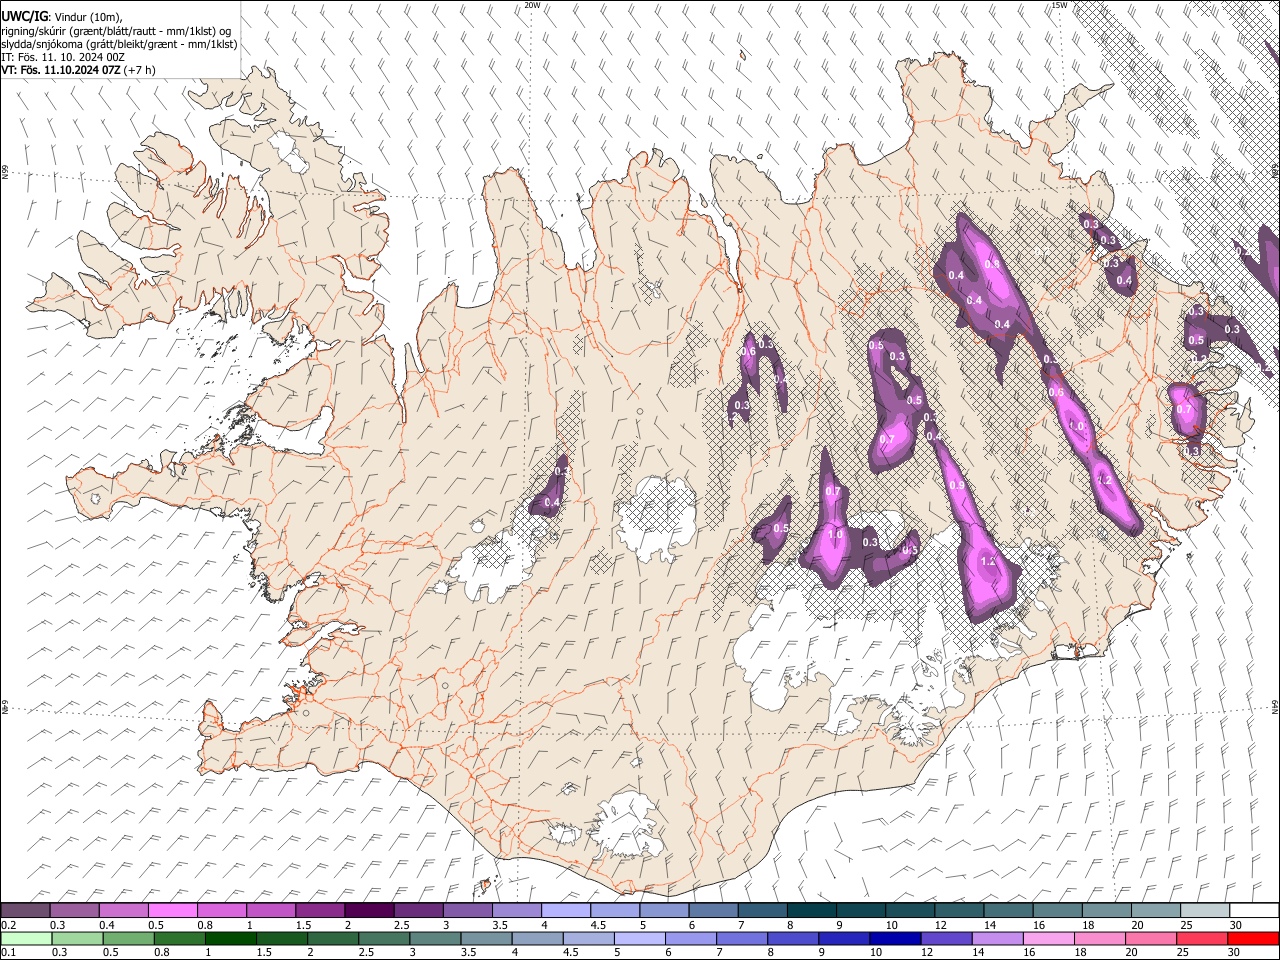Select the light grey upper swatch between 25 and 30
1280x960 pixels.
[1205, 910]
